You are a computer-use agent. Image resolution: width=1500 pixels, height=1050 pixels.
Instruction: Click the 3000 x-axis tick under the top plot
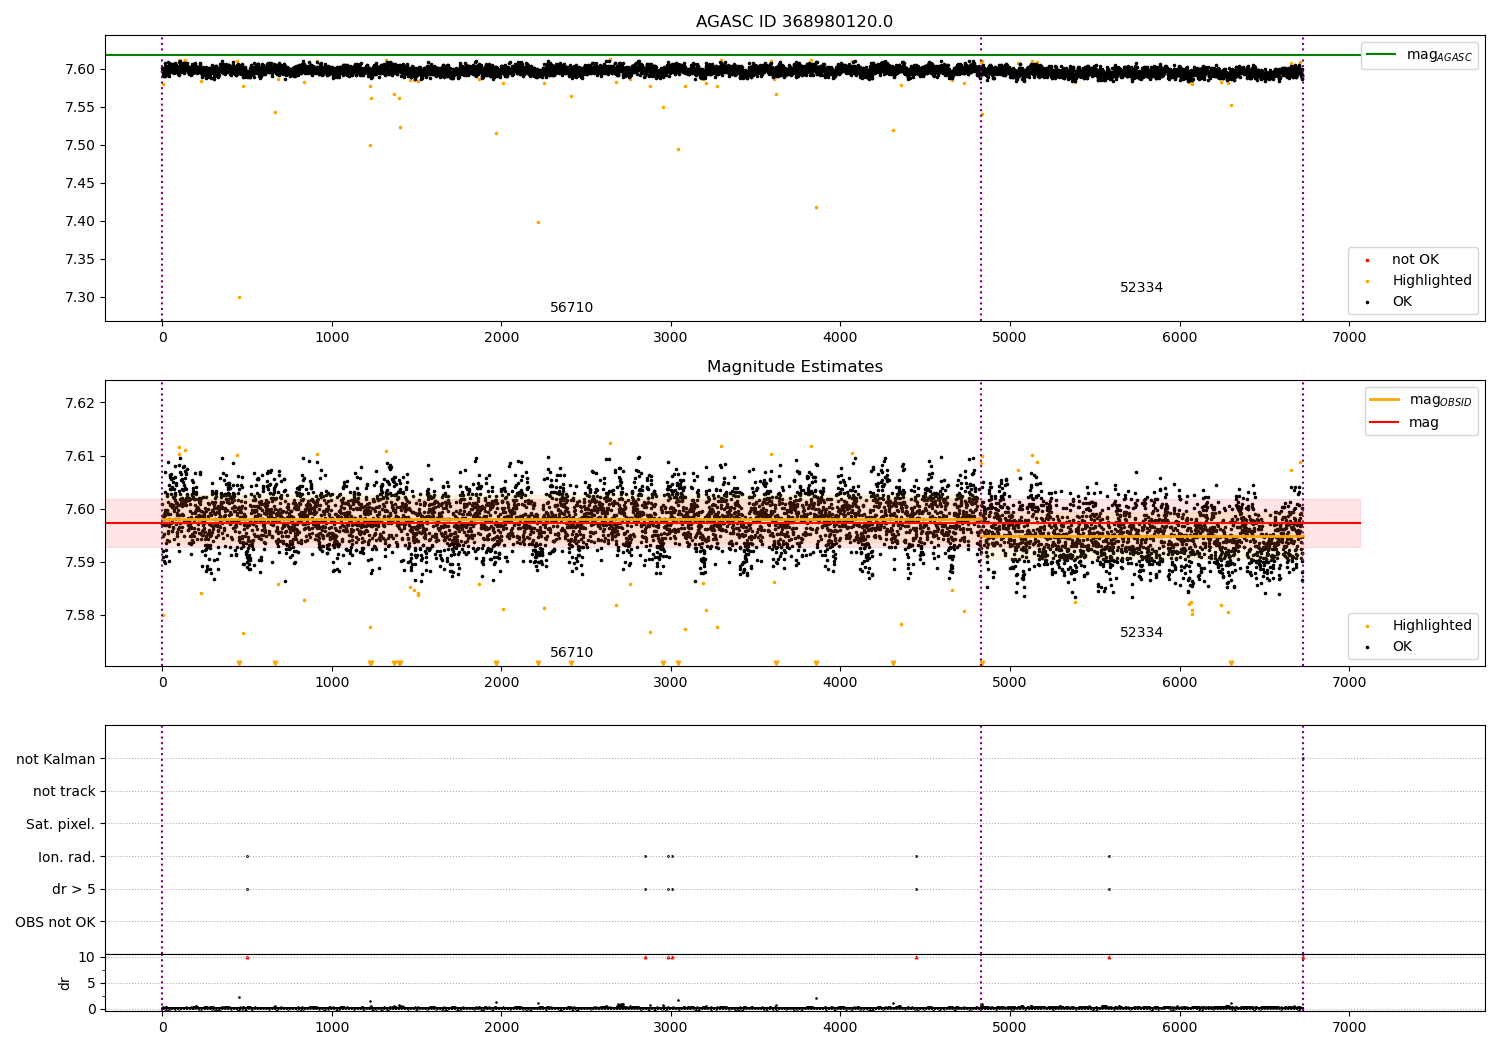(671, 338)
